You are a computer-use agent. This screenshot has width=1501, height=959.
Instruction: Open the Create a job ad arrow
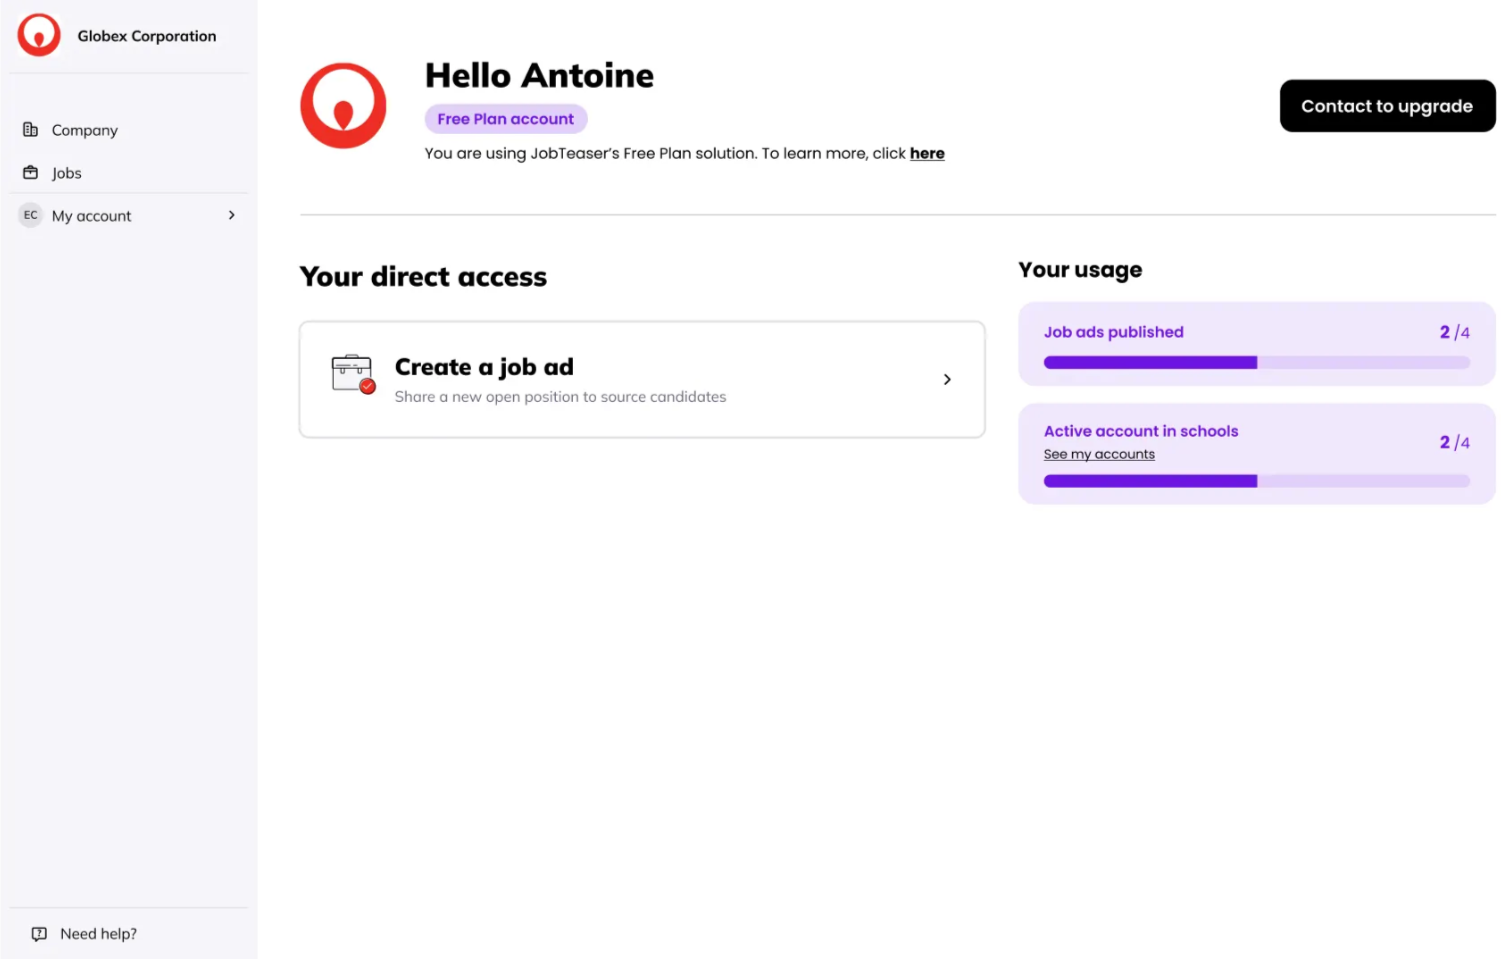tap(946, 380)
